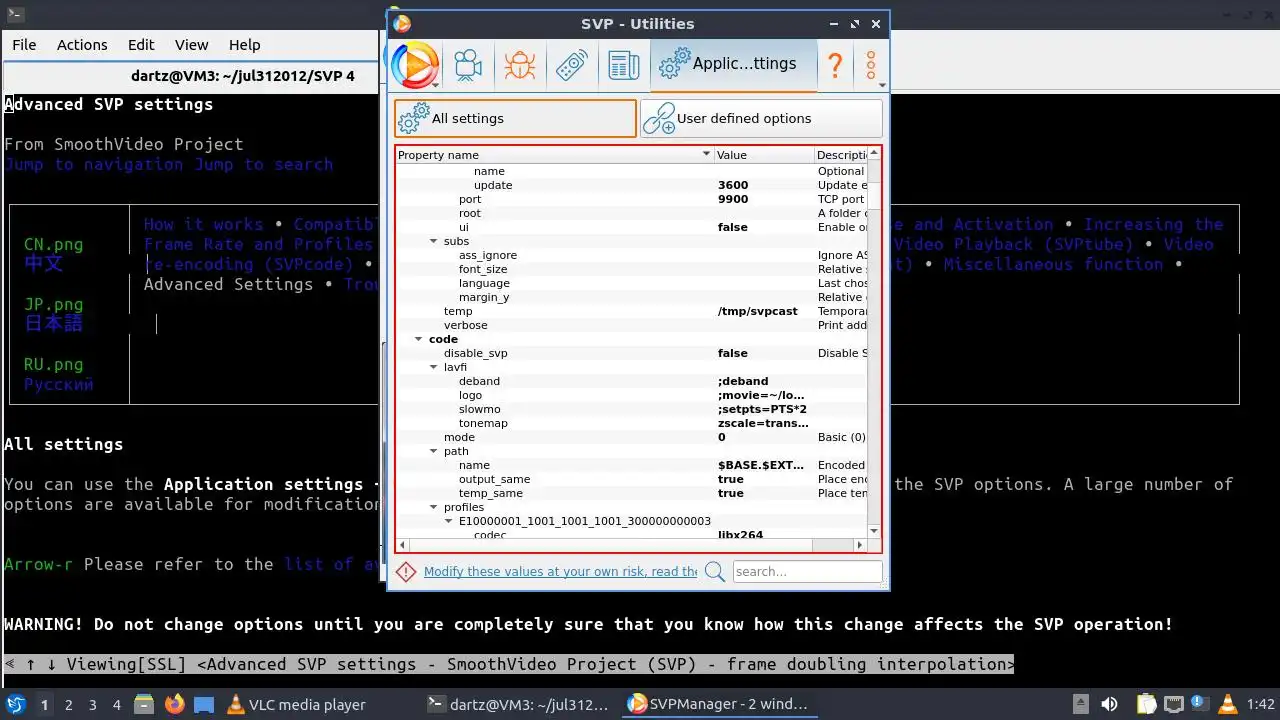1280x720 pixels.
Task: Open User defined options
Action: 761,118
